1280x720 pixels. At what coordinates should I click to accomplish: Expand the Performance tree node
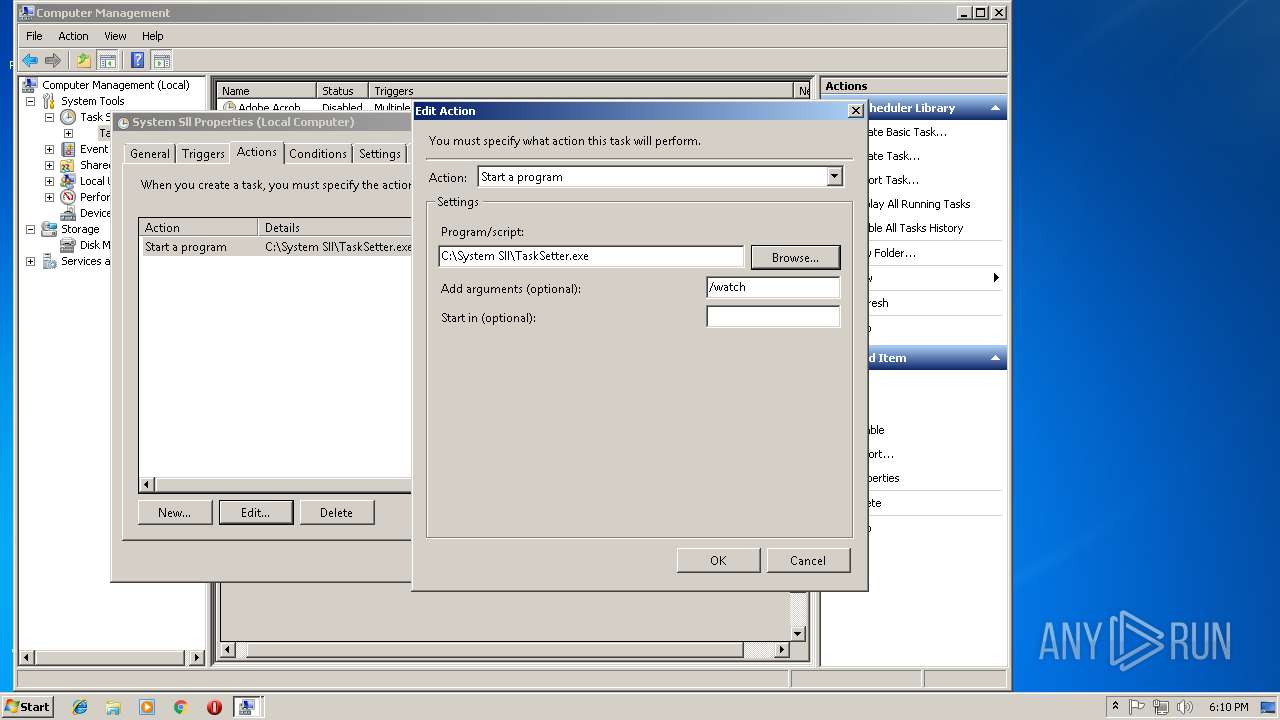pos(49,197)
